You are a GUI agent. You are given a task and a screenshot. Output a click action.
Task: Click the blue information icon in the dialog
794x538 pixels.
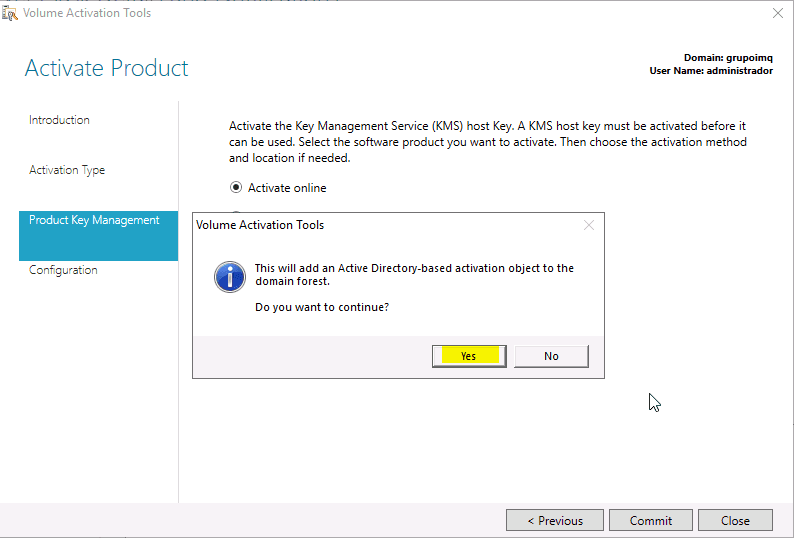click(230, 277)
